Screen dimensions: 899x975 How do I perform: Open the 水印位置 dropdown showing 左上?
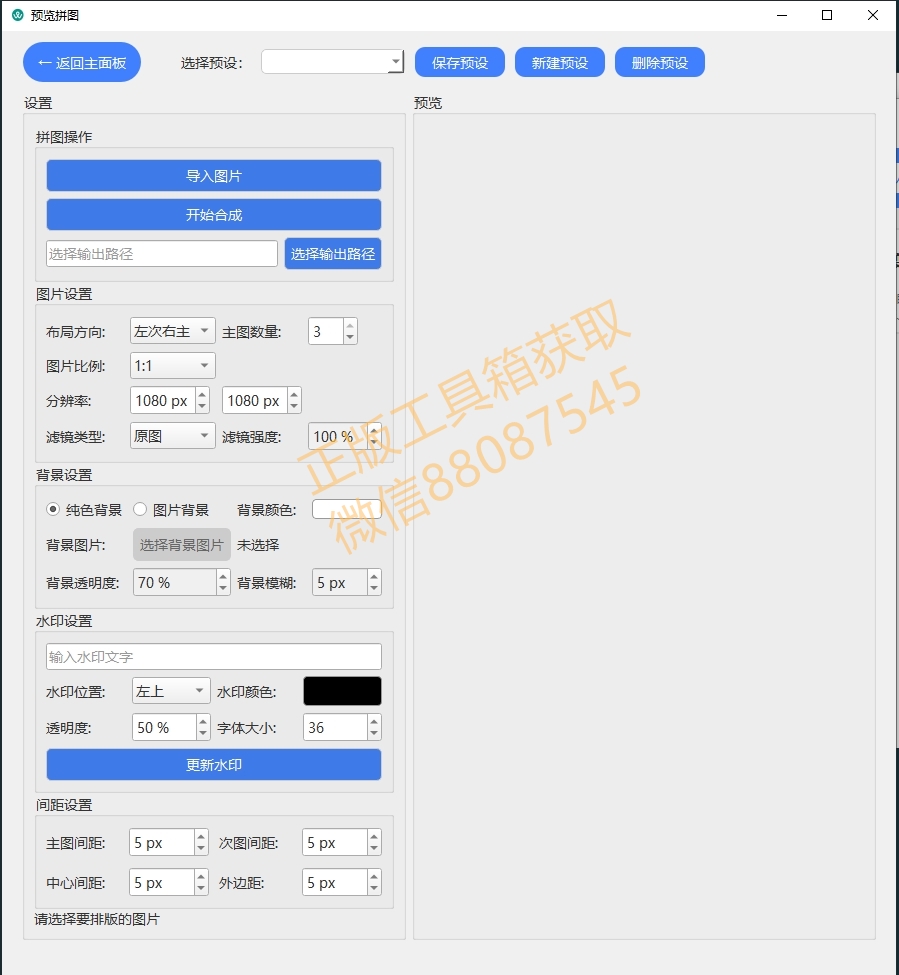pyautogui.click(x=171, y=691)
